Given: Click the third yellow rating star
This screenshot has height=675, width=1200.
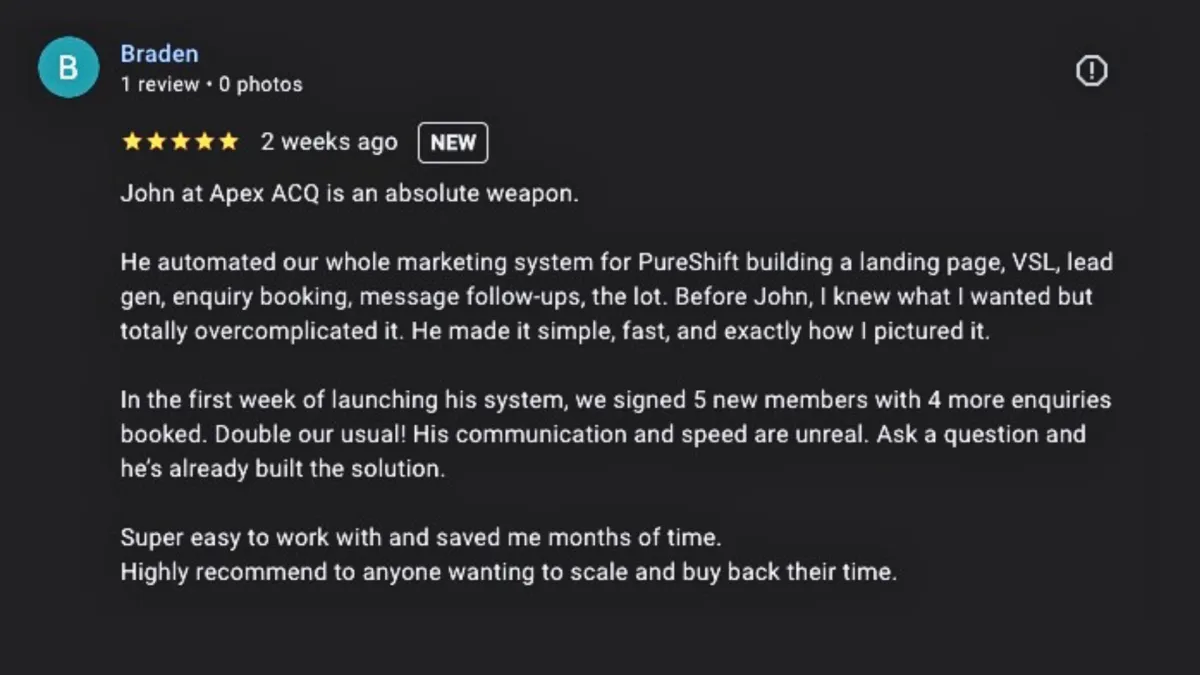Looking at the screenshot, I should pyautogui.click(x=180, y=142).
